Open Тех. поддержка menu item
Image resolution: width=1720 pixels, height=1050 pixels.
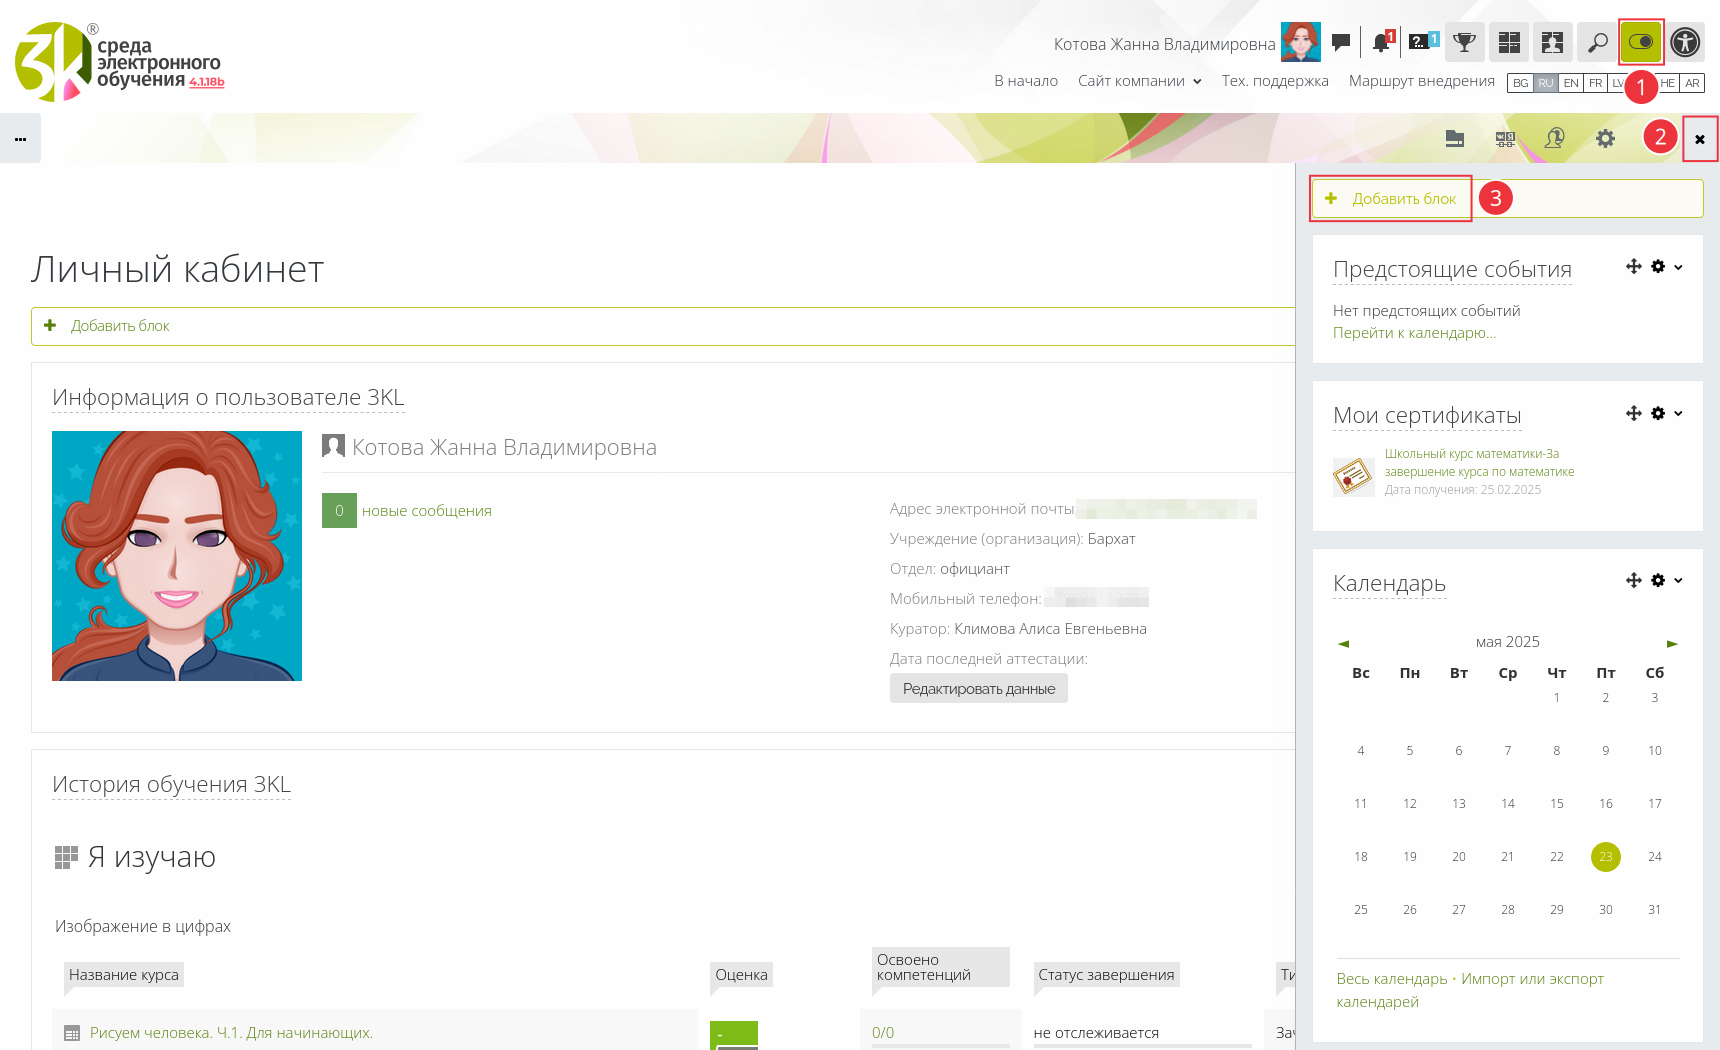click(x=1274, y=81)
